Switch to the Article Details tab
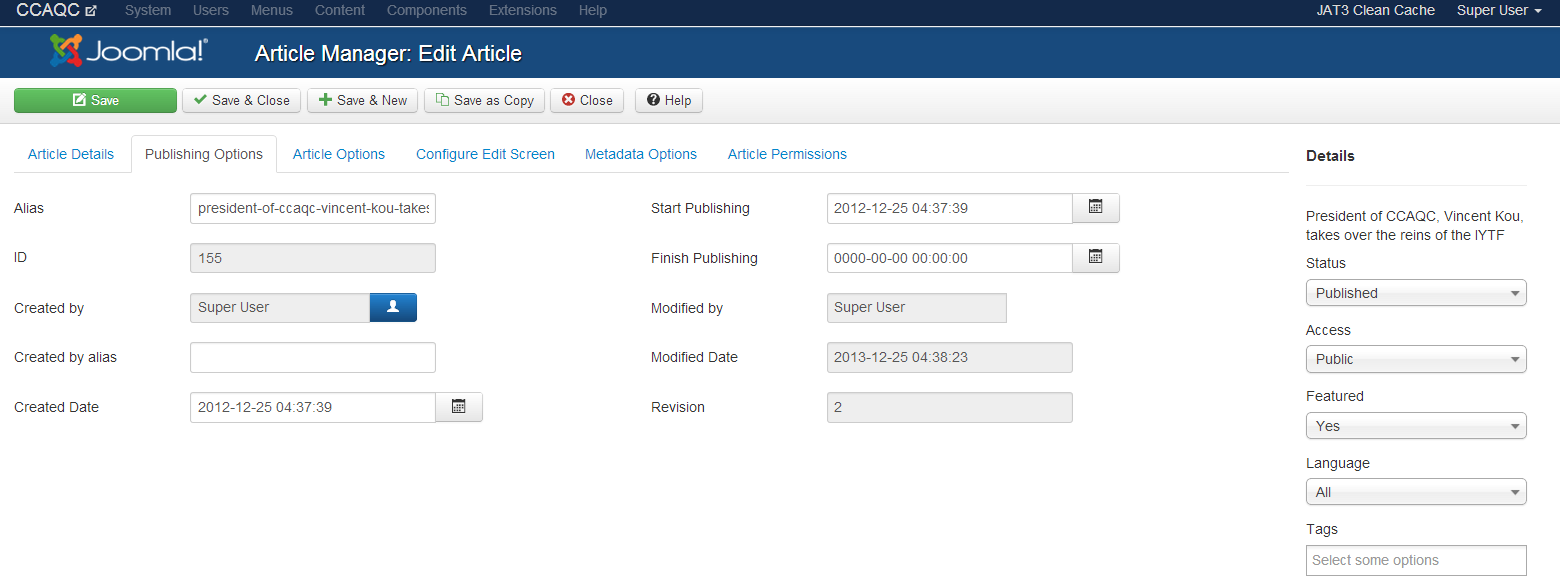The image size is (1560, 582). (x=71, y=154)
